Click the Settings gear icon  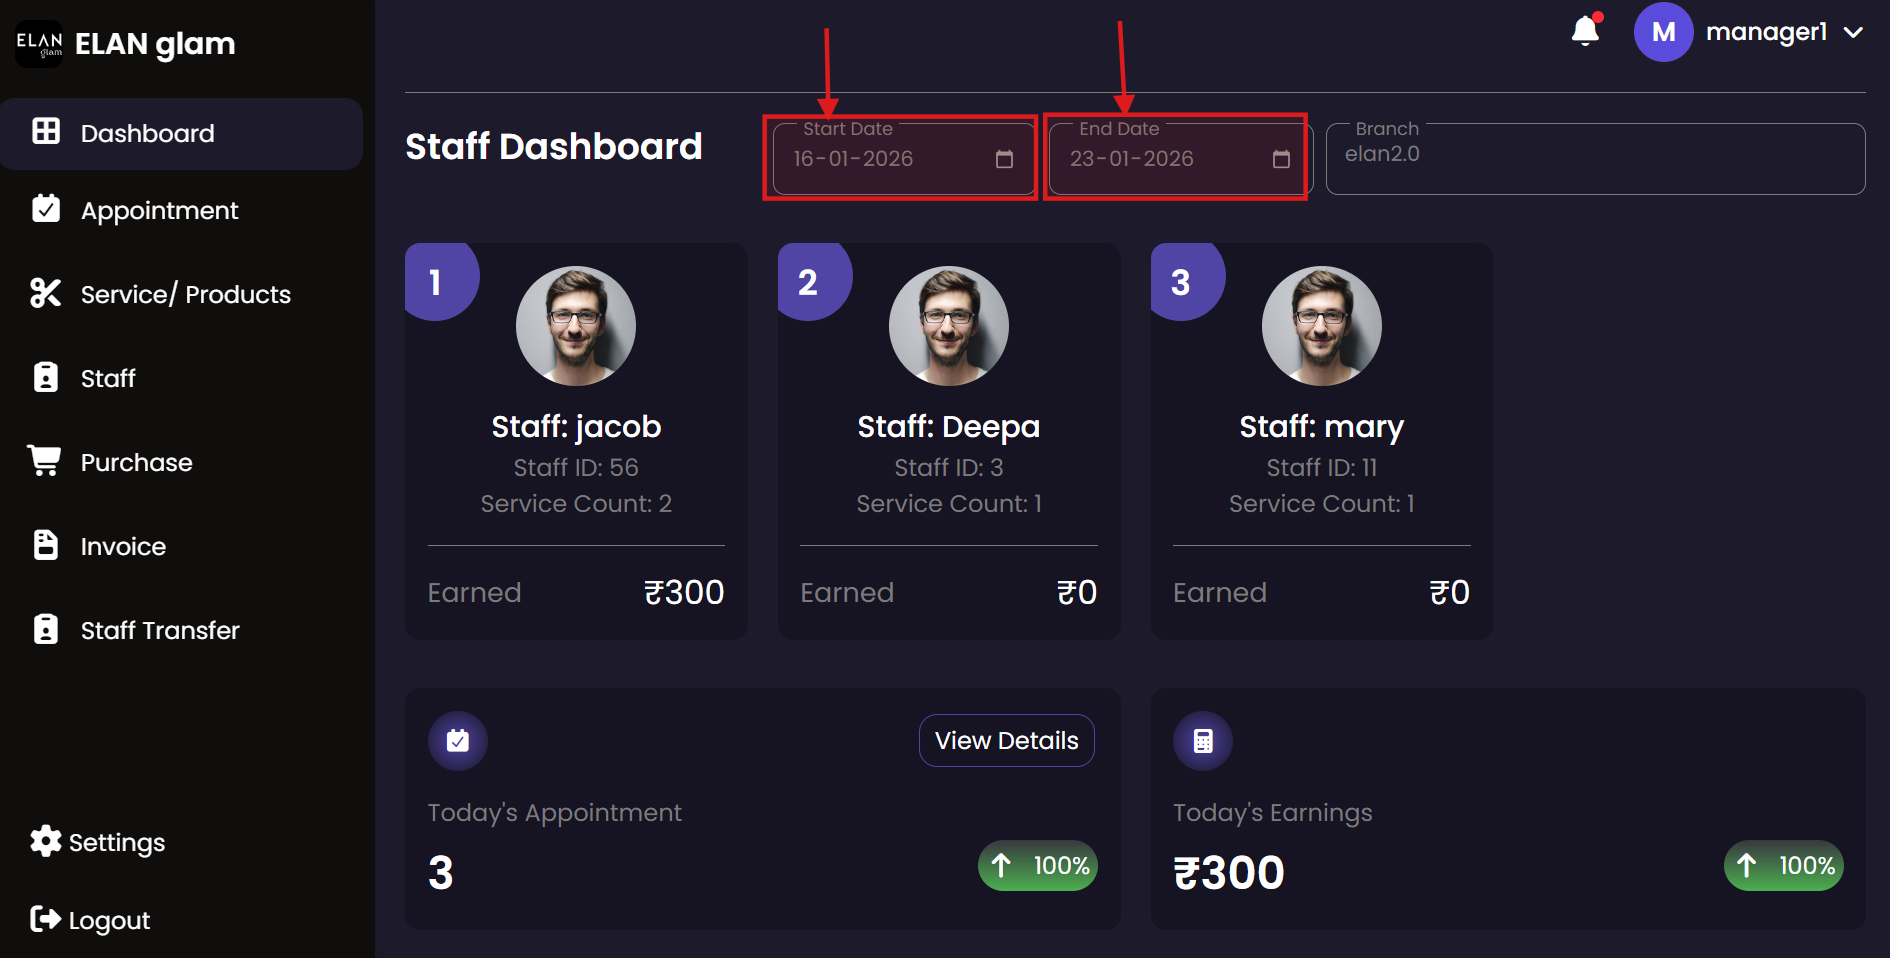(45, 842)
